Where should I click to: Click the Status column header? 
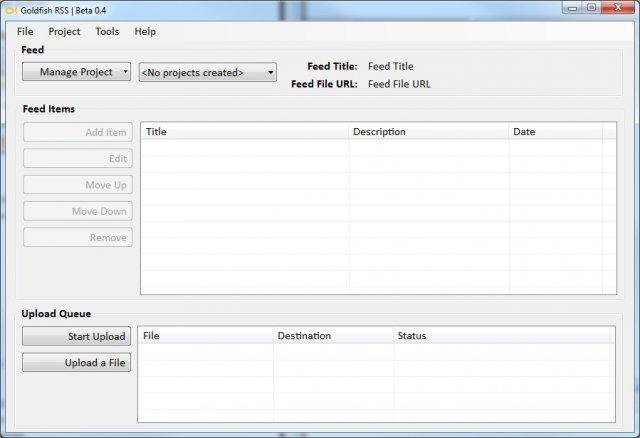click(x=504, y=336)
